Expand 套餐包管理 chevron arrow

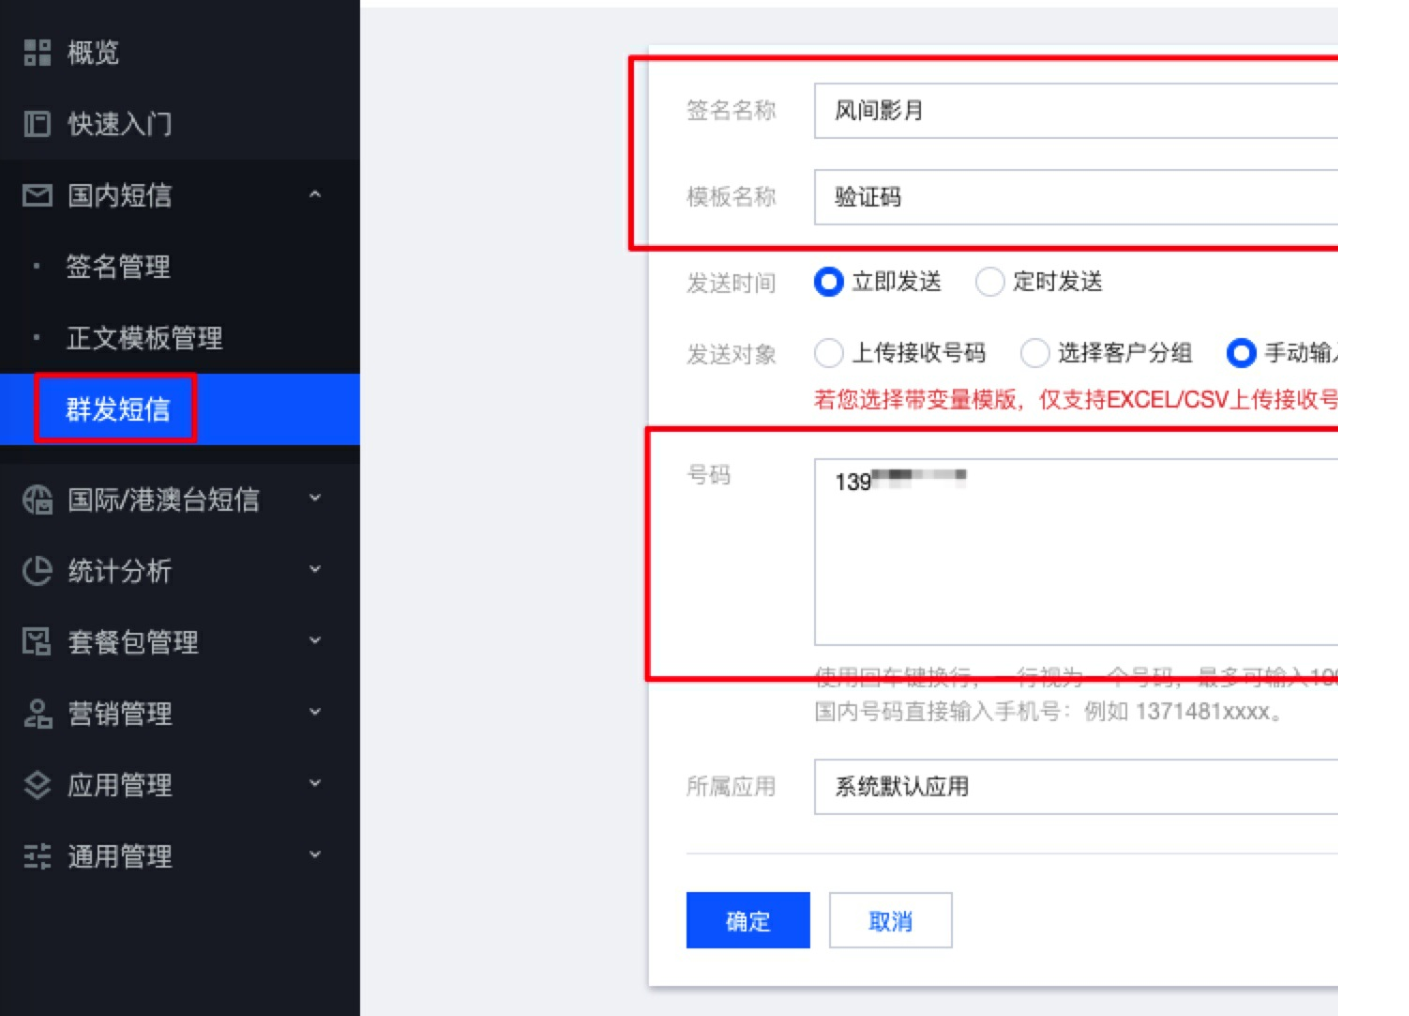[x=315, y=641]
